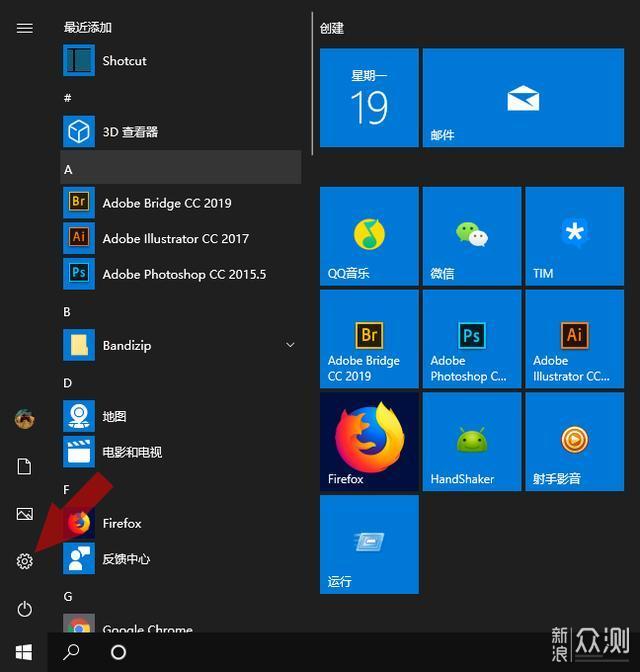Open taskbar search magnifier
This screenshot has width=640, height=672.
point(71,652)
